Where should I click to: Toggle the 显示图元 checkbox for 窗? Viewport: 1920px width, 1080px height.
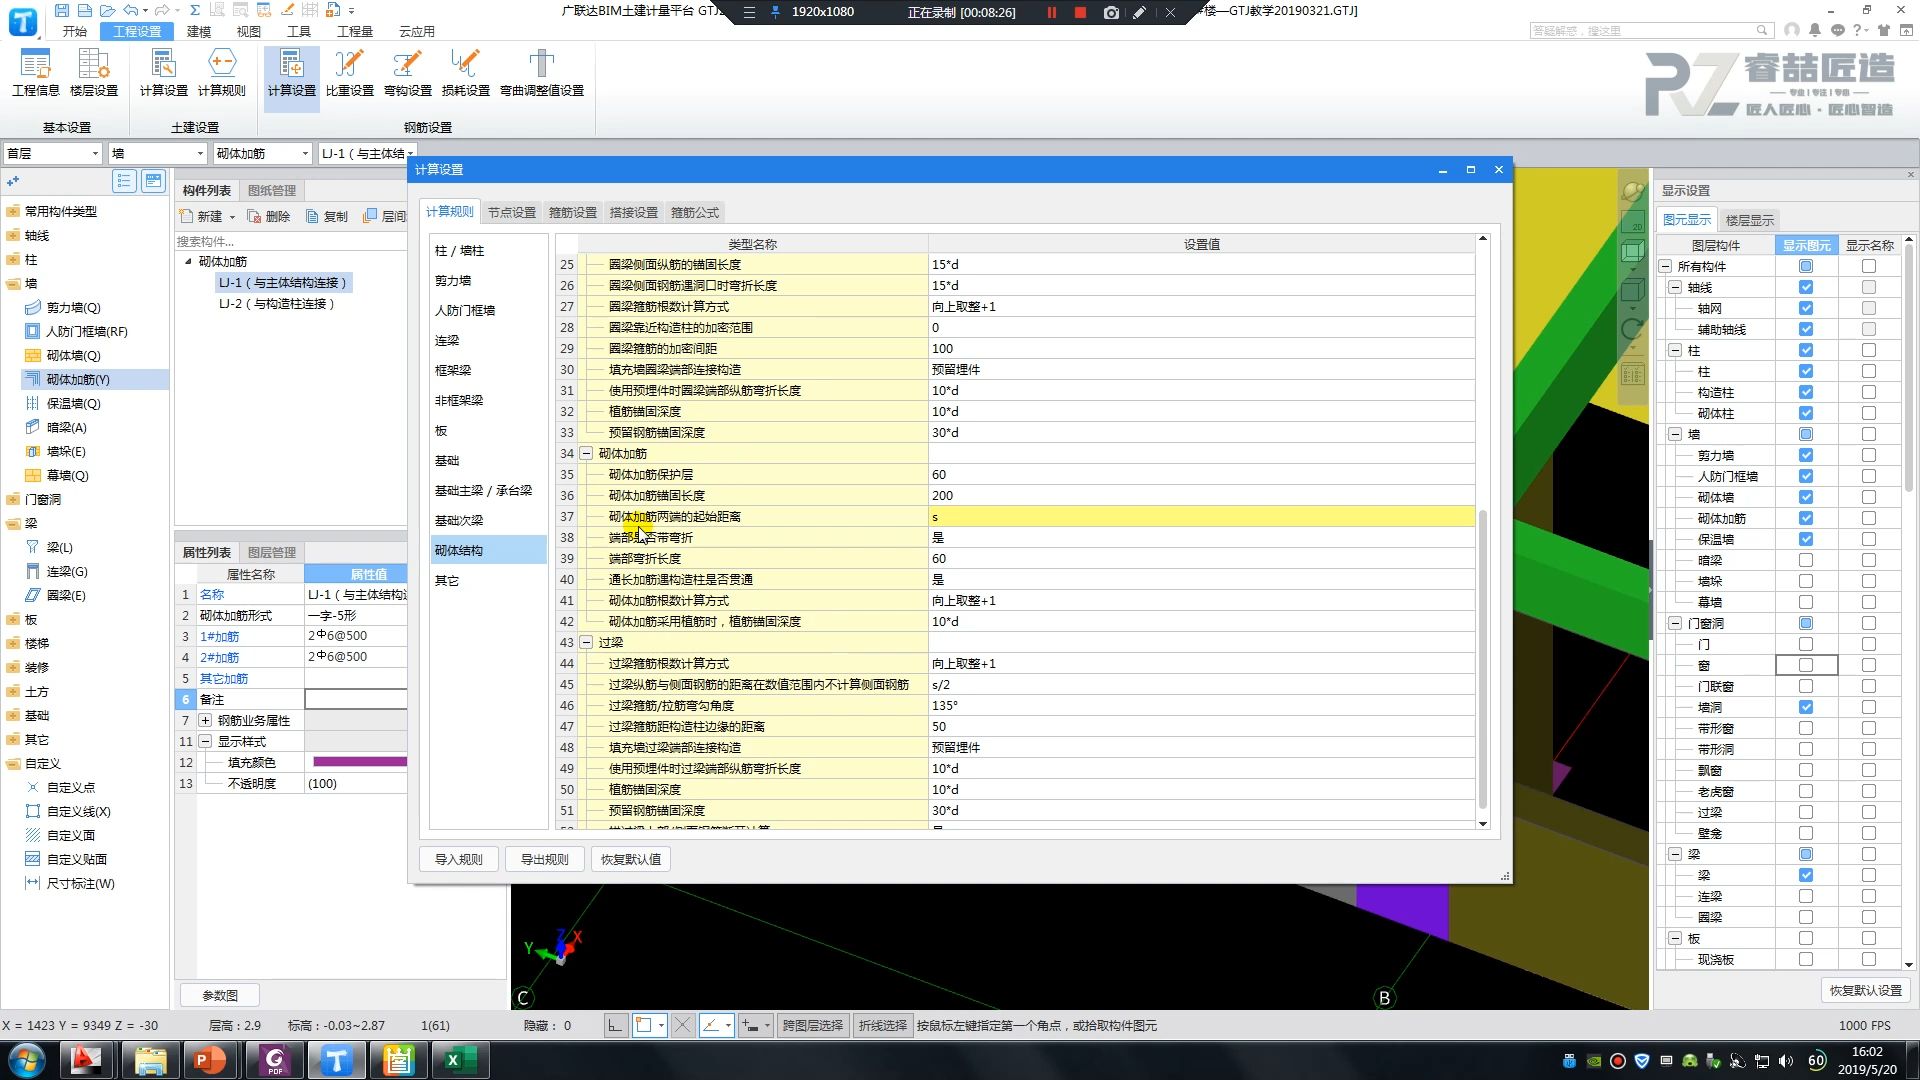pyautogui.click(x=1805, y=665)
